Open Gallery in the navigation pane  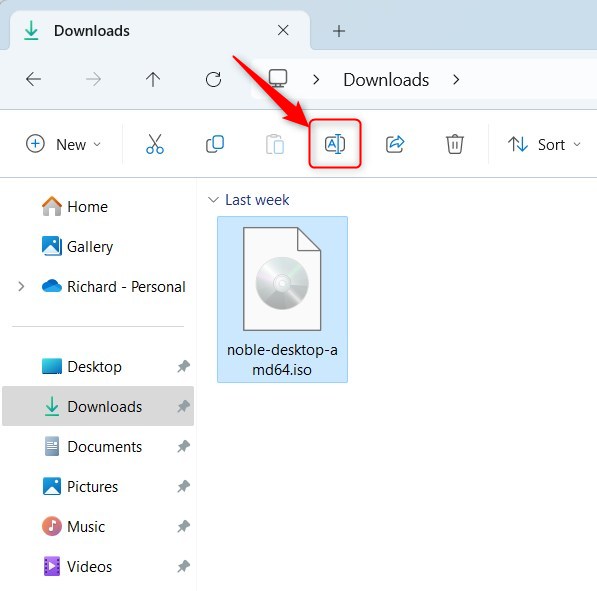(77, 246)
